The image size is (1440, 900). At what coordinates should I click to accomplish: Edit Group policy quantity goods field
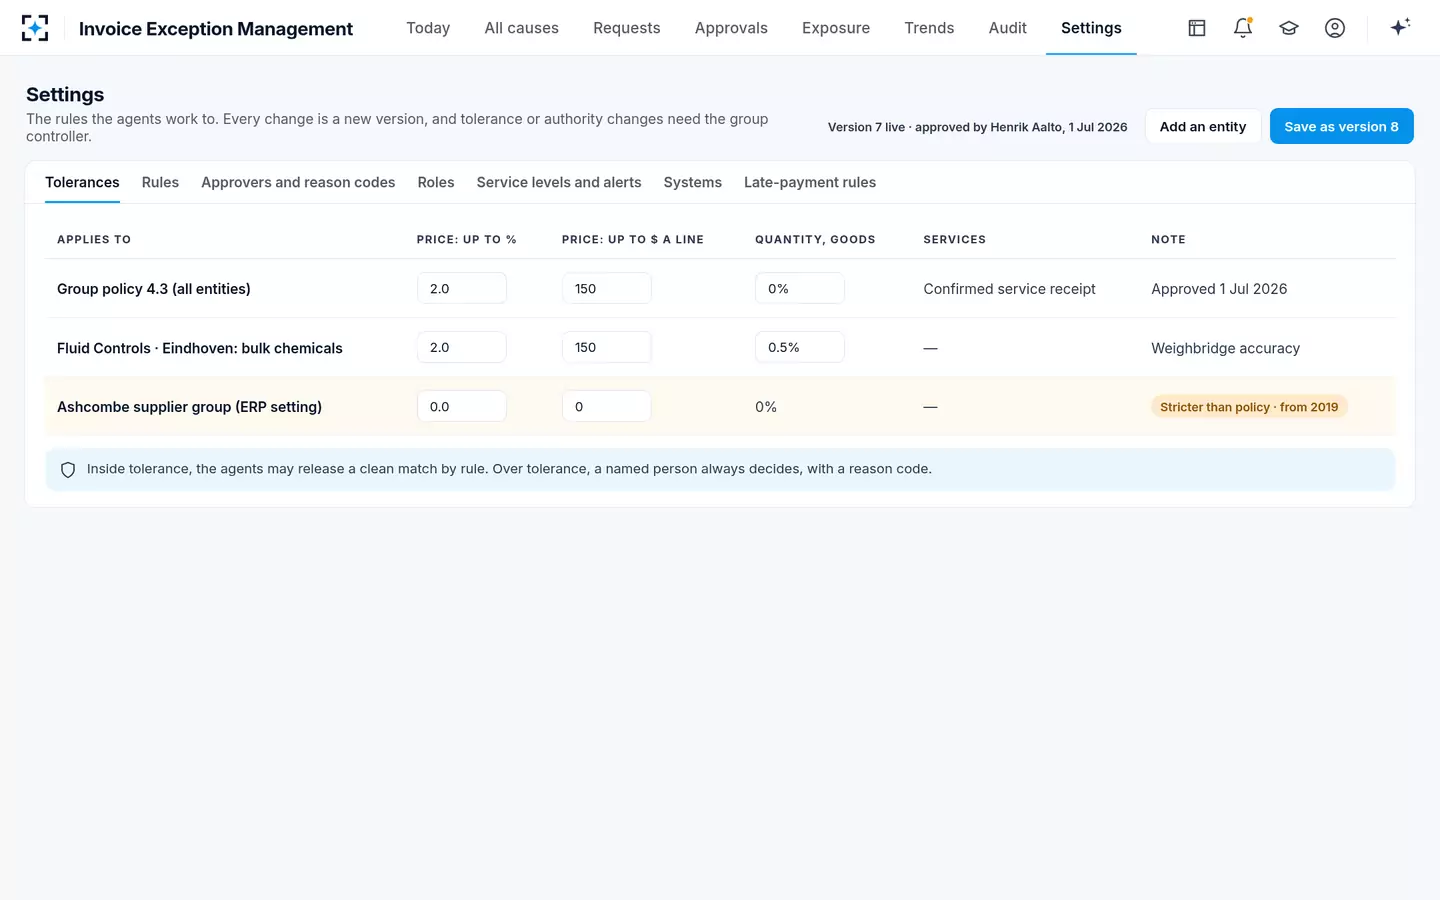click(x=800, y=288)
